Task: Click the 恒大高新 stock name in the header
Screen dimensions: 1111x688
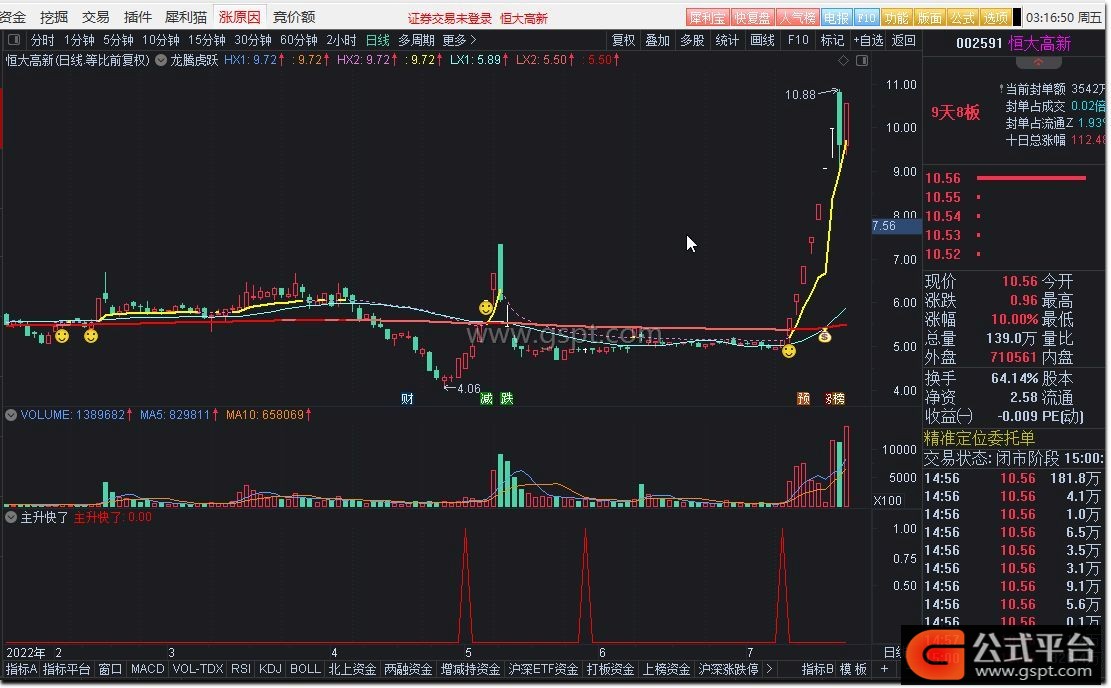Action: tap(1039, 43)
